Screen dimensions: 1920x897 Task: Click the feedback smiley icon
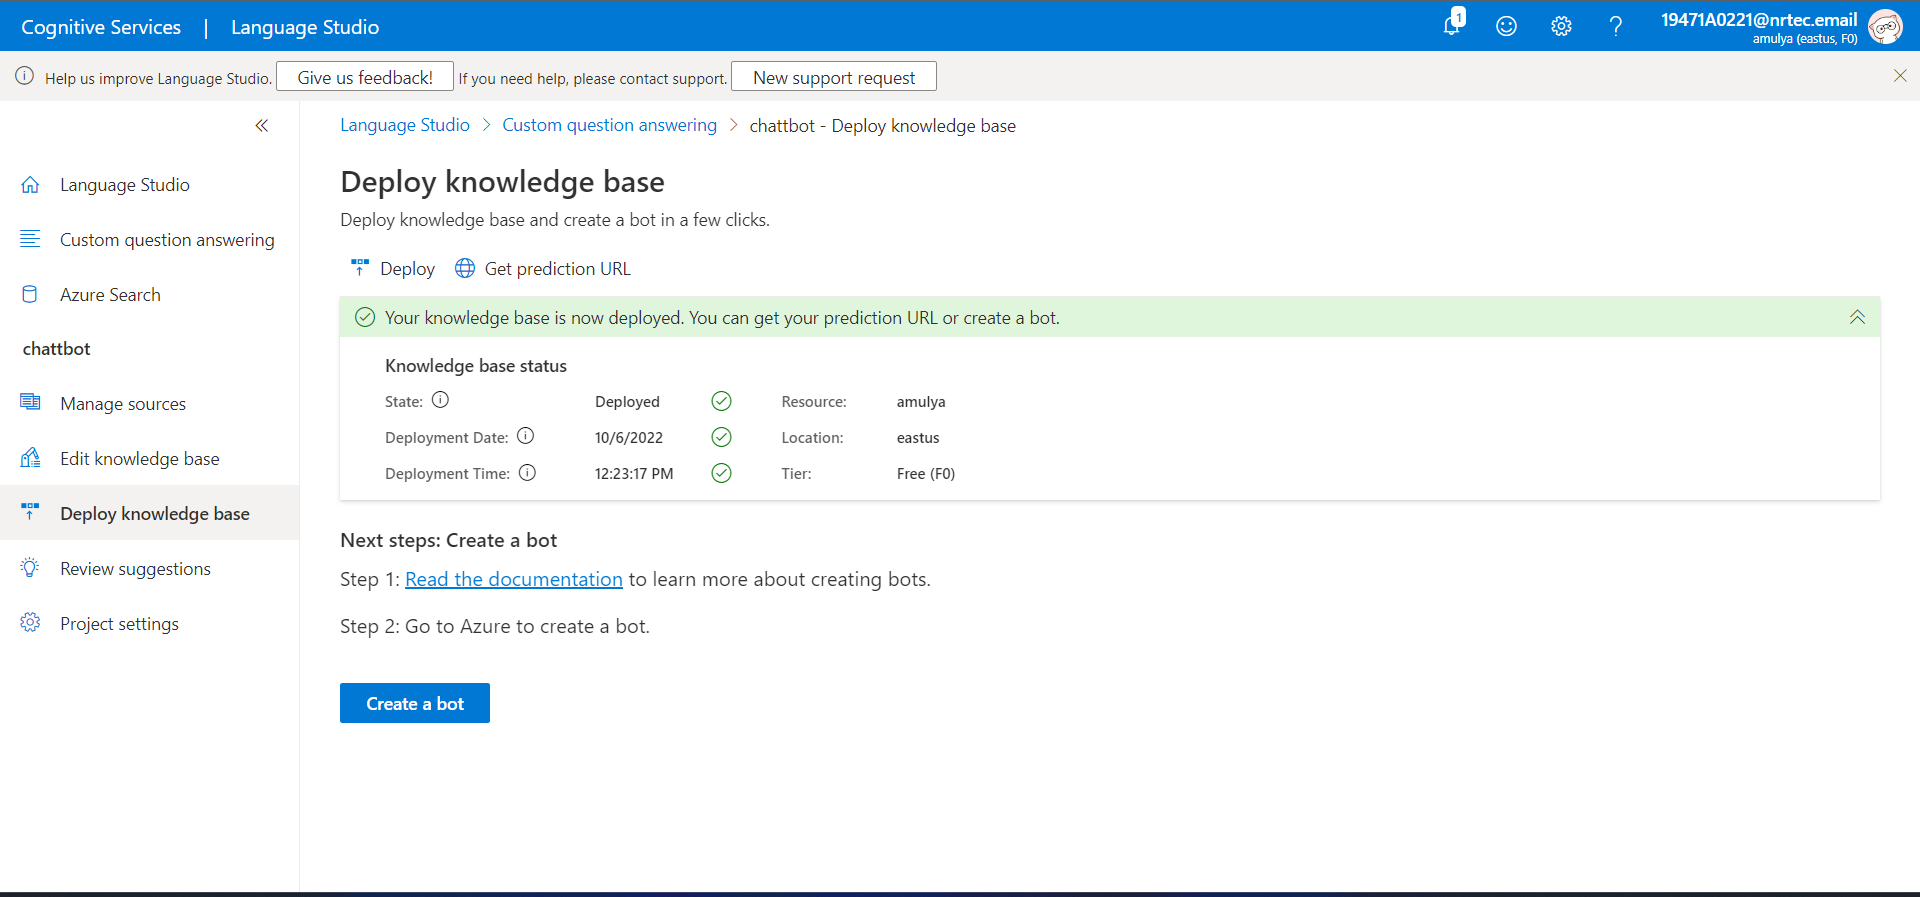click(1506, 26)
